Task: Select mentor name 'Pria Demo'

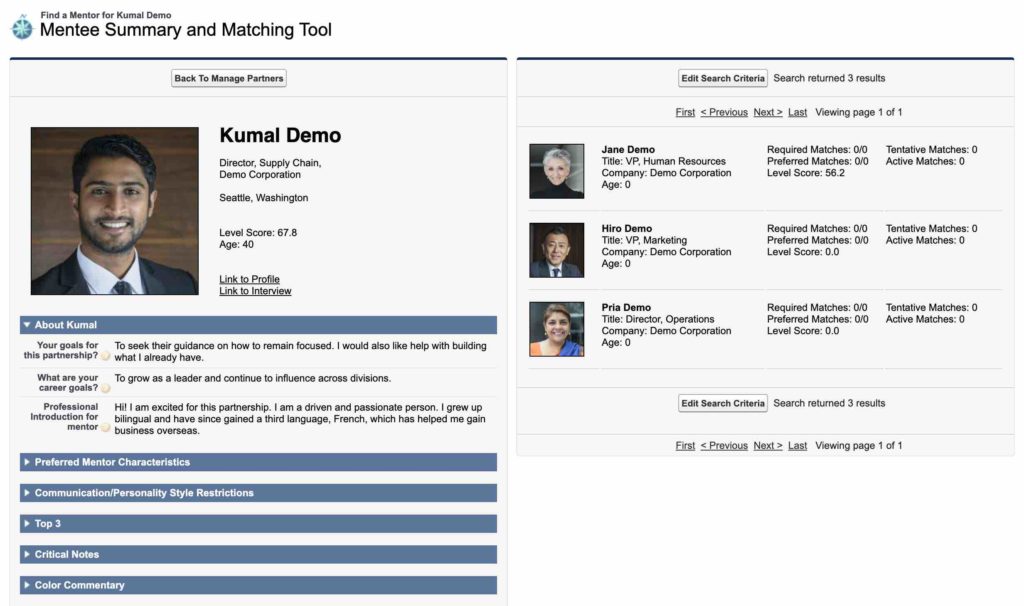Action: coord(626,308)
